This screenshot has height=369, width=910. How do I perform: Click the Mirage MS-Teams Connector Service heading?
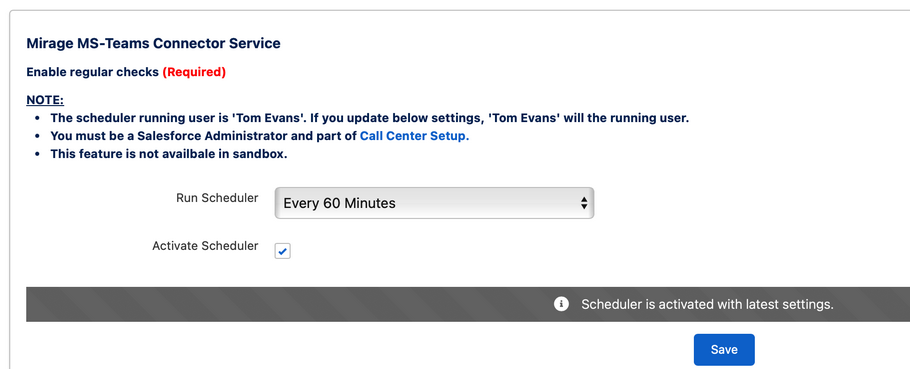[154, 44]
